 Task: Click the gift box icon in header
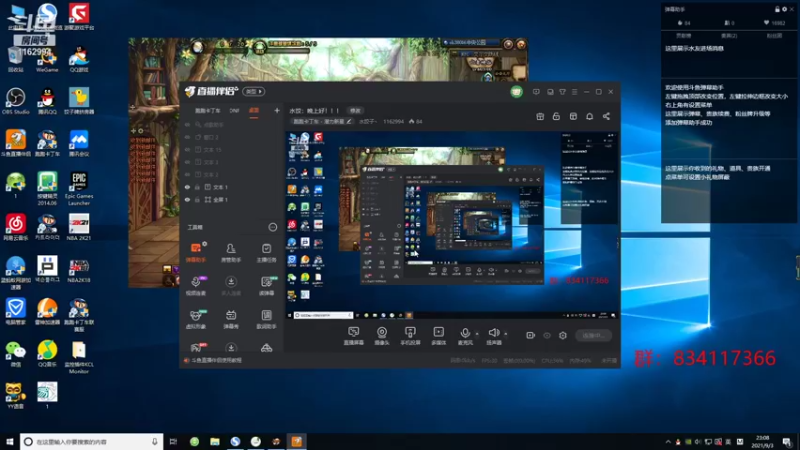[x=540, y=116]
